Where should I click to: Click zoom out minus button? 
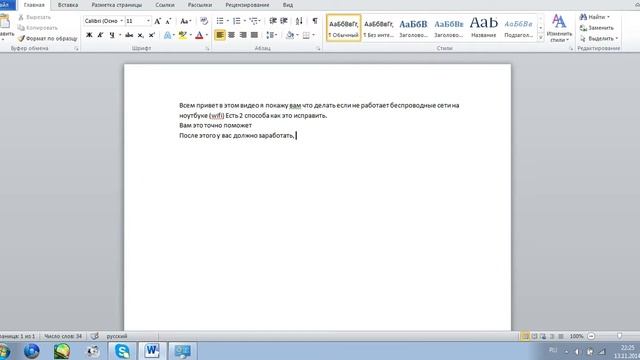point(591,336)
